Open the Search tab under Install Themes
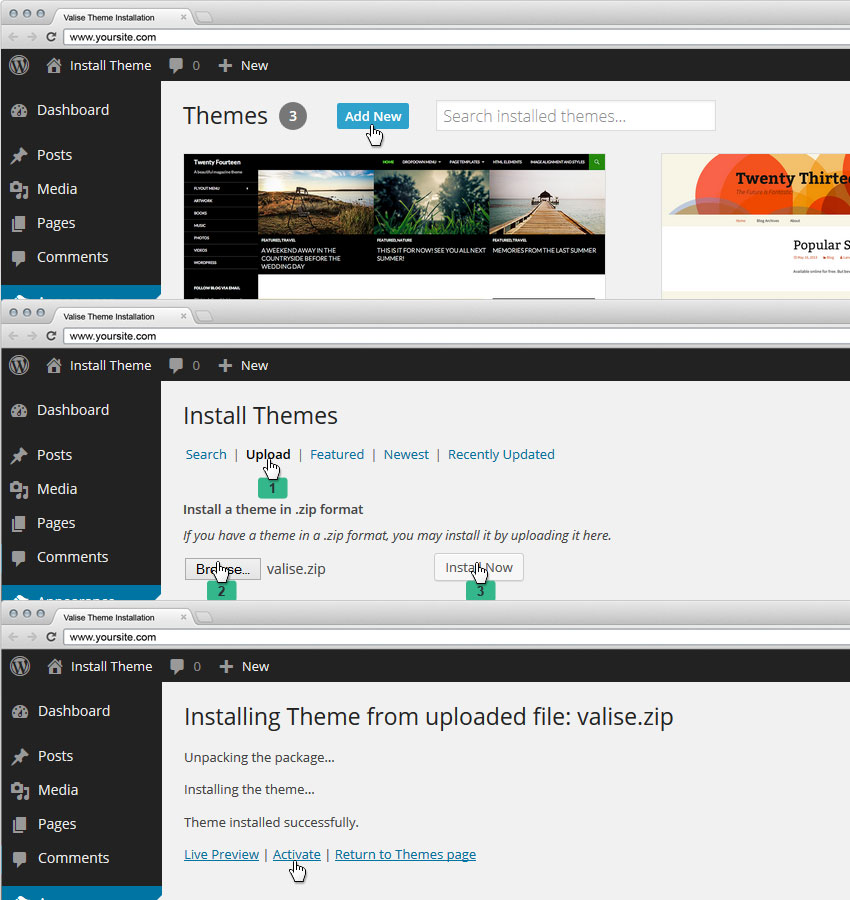Screen dimensions: 850x900 (x=206, y=455)
